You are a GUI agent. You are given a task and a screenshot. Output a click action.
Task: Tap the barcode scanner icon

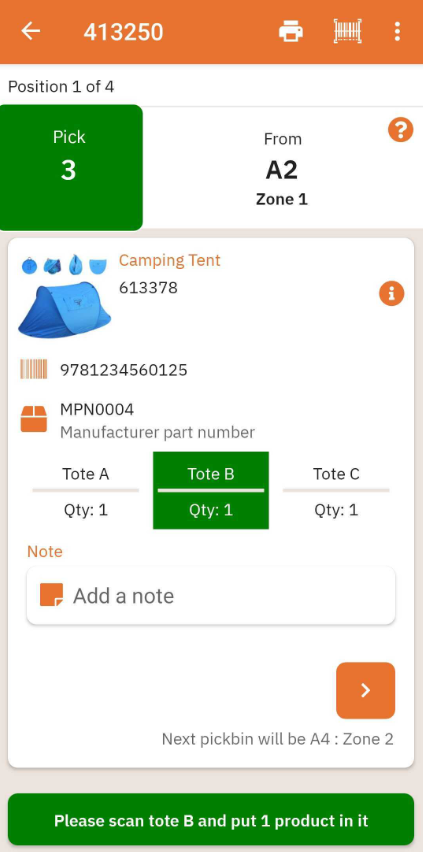[347, 32]
